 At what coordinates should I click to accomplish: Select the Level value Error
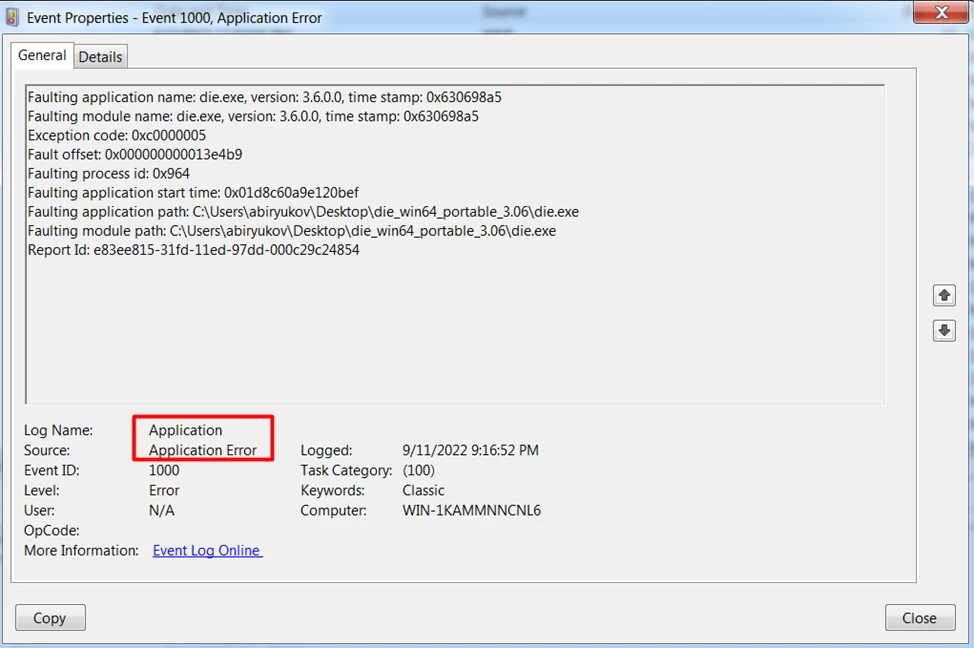163,490
